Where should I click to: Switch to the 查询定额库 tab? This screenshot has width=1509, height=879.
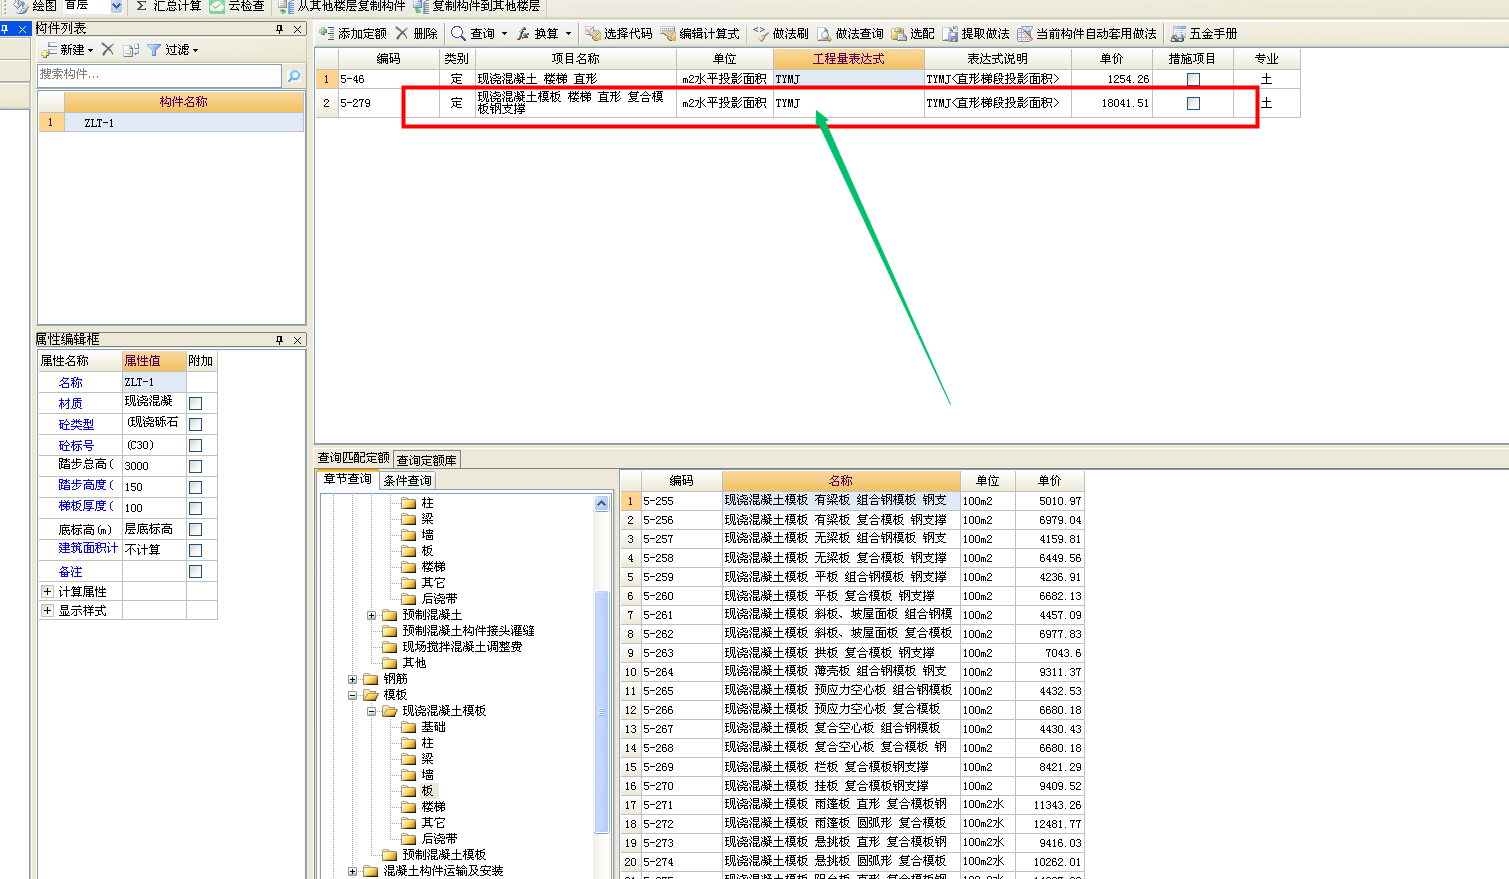tap(427, 460)
